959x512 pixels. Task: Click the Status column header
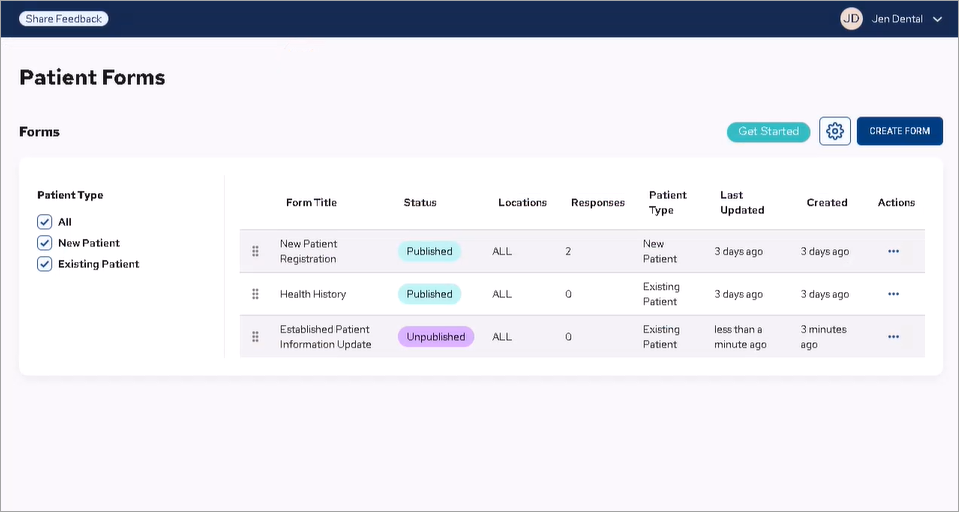click(420, 203)
